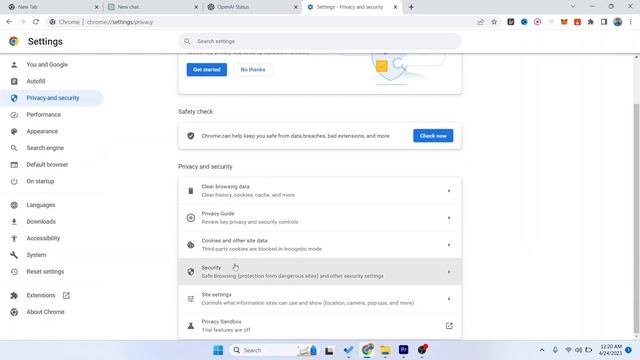The height and width of the screenshot is (360, 640).
Task: Share this page icon in address bar
Action: [x=480, y=22]
